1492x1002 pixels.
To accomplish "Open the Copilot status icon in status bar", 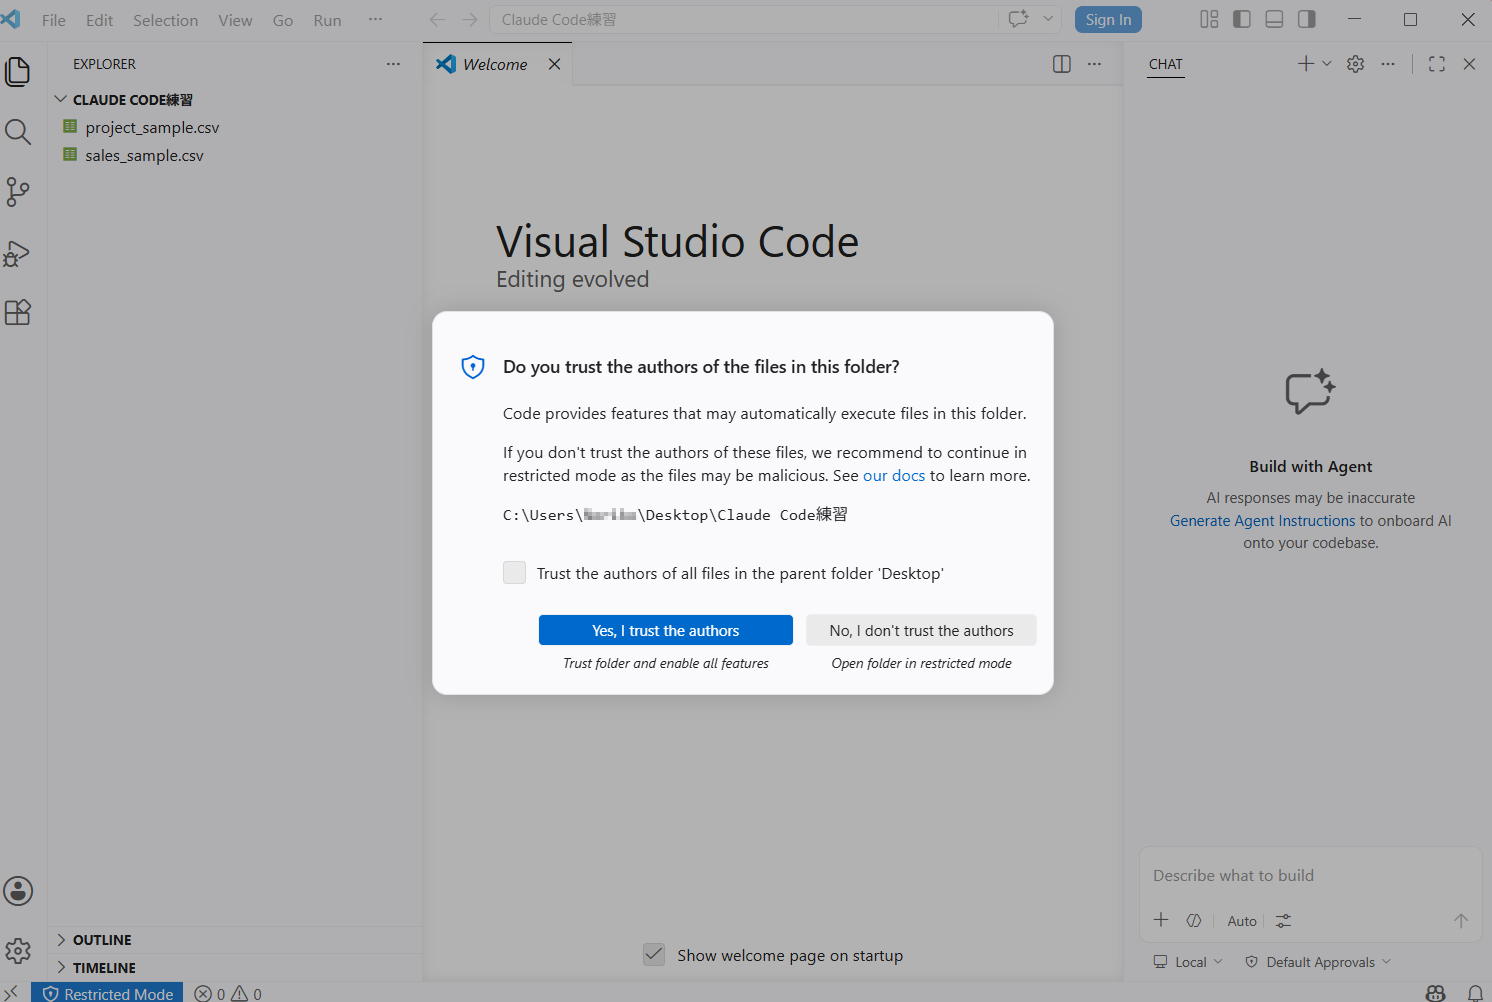I will (x=1436, y=993).
